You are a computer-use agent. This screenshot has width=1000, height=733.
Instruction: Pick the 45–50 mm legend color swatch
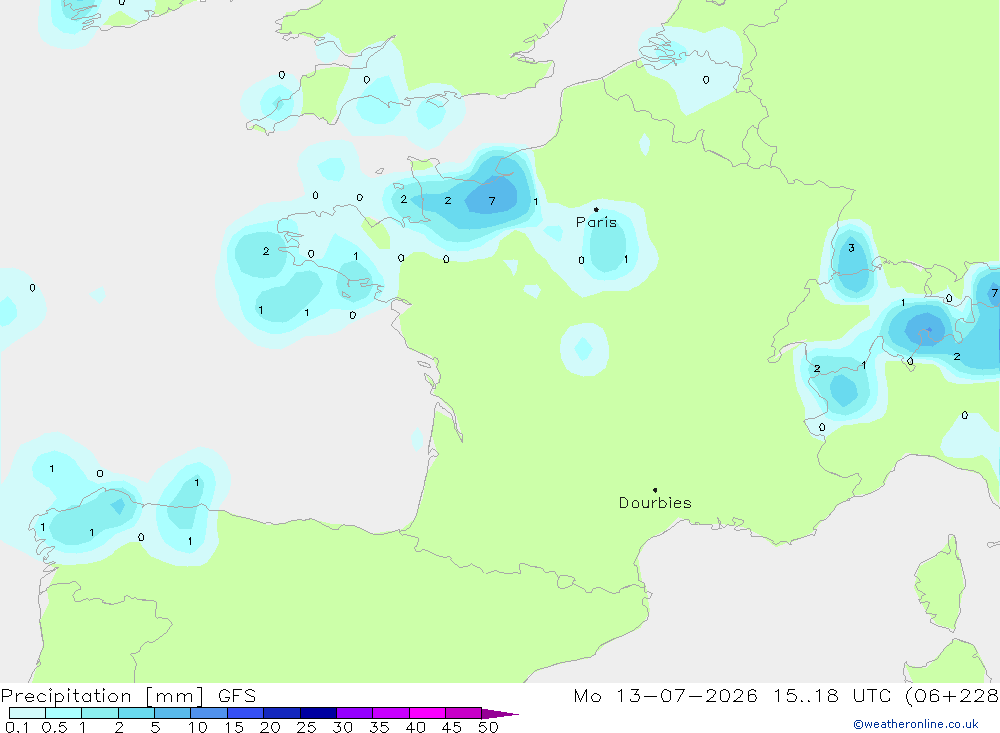[464, 713]
